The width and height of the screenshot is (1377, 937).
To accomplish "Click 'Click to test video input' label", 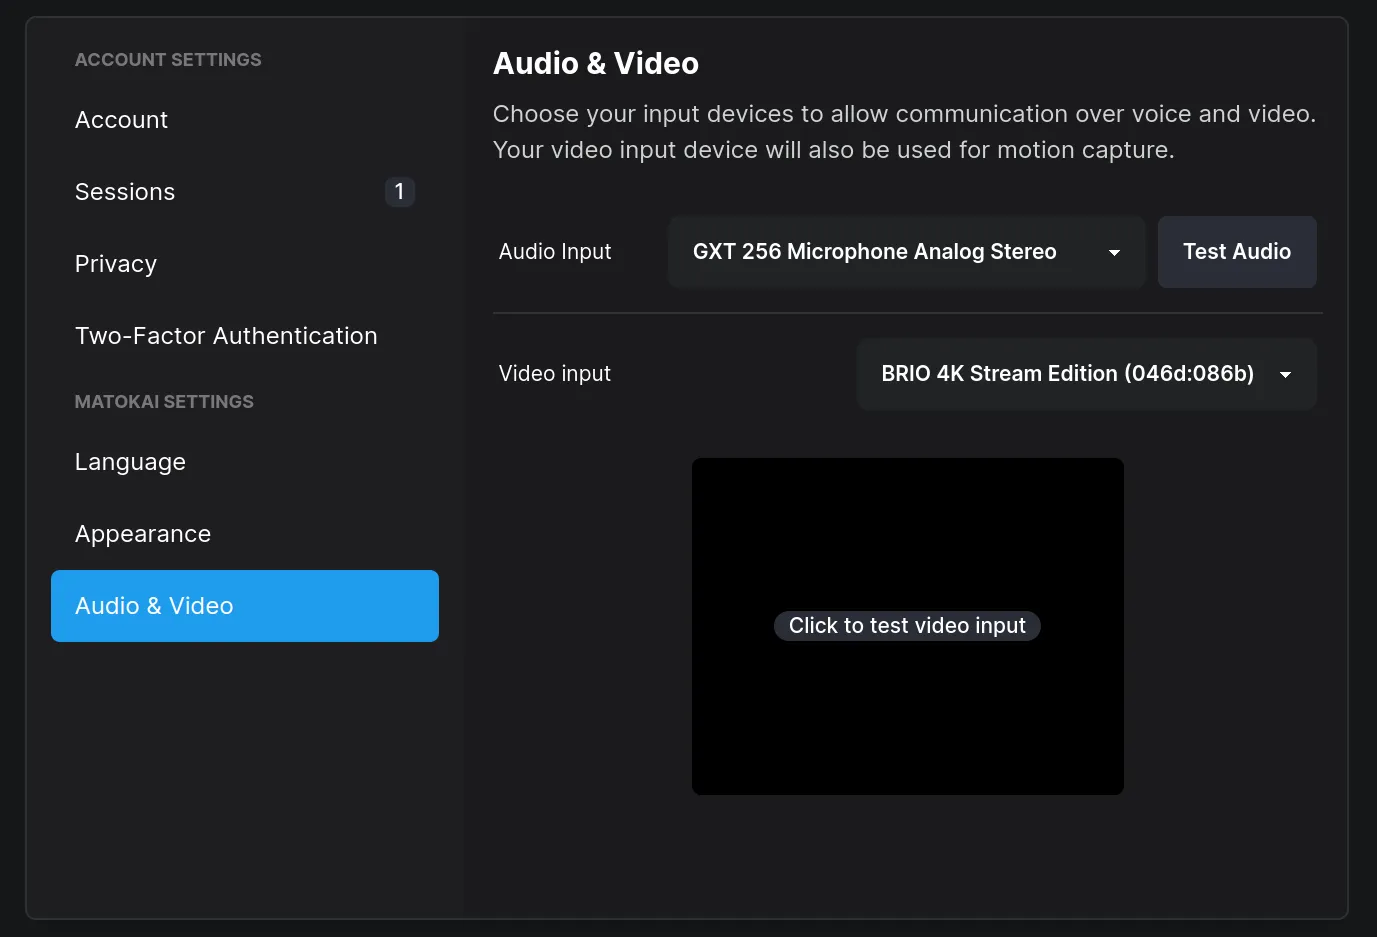I will point(907,626).
